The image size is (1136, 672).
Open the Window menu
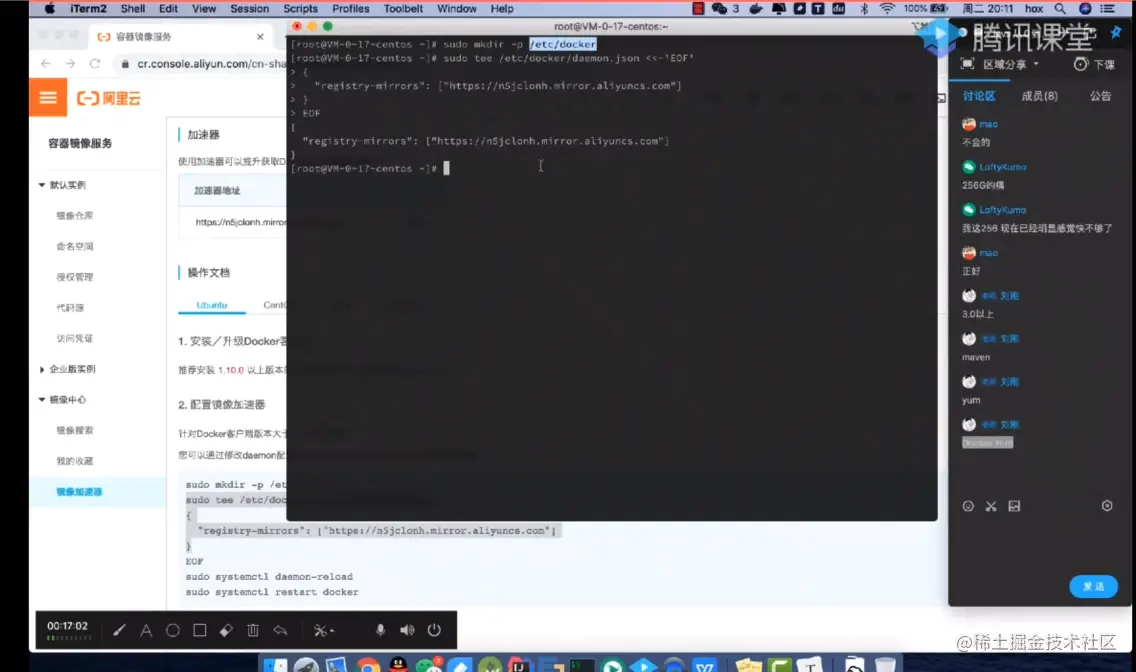456,9
